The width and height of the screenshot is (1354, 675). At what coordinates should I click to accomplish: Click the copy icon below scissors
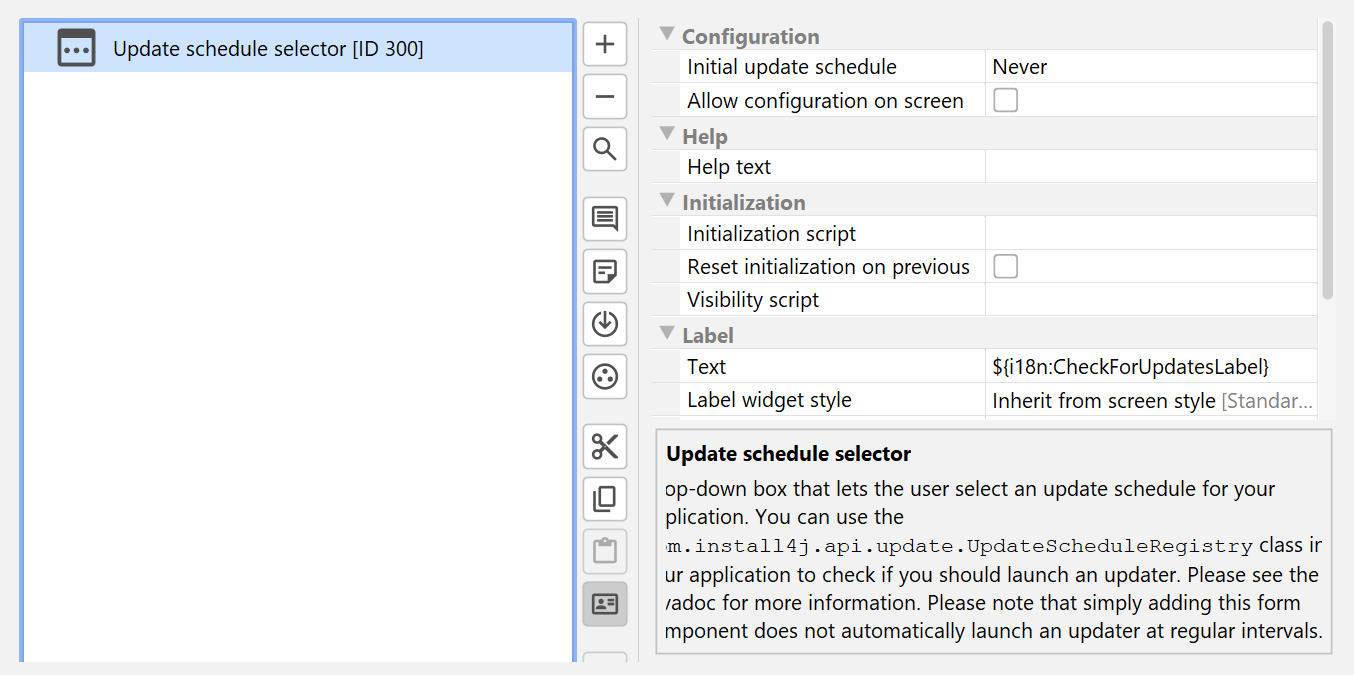pos(605,498)
